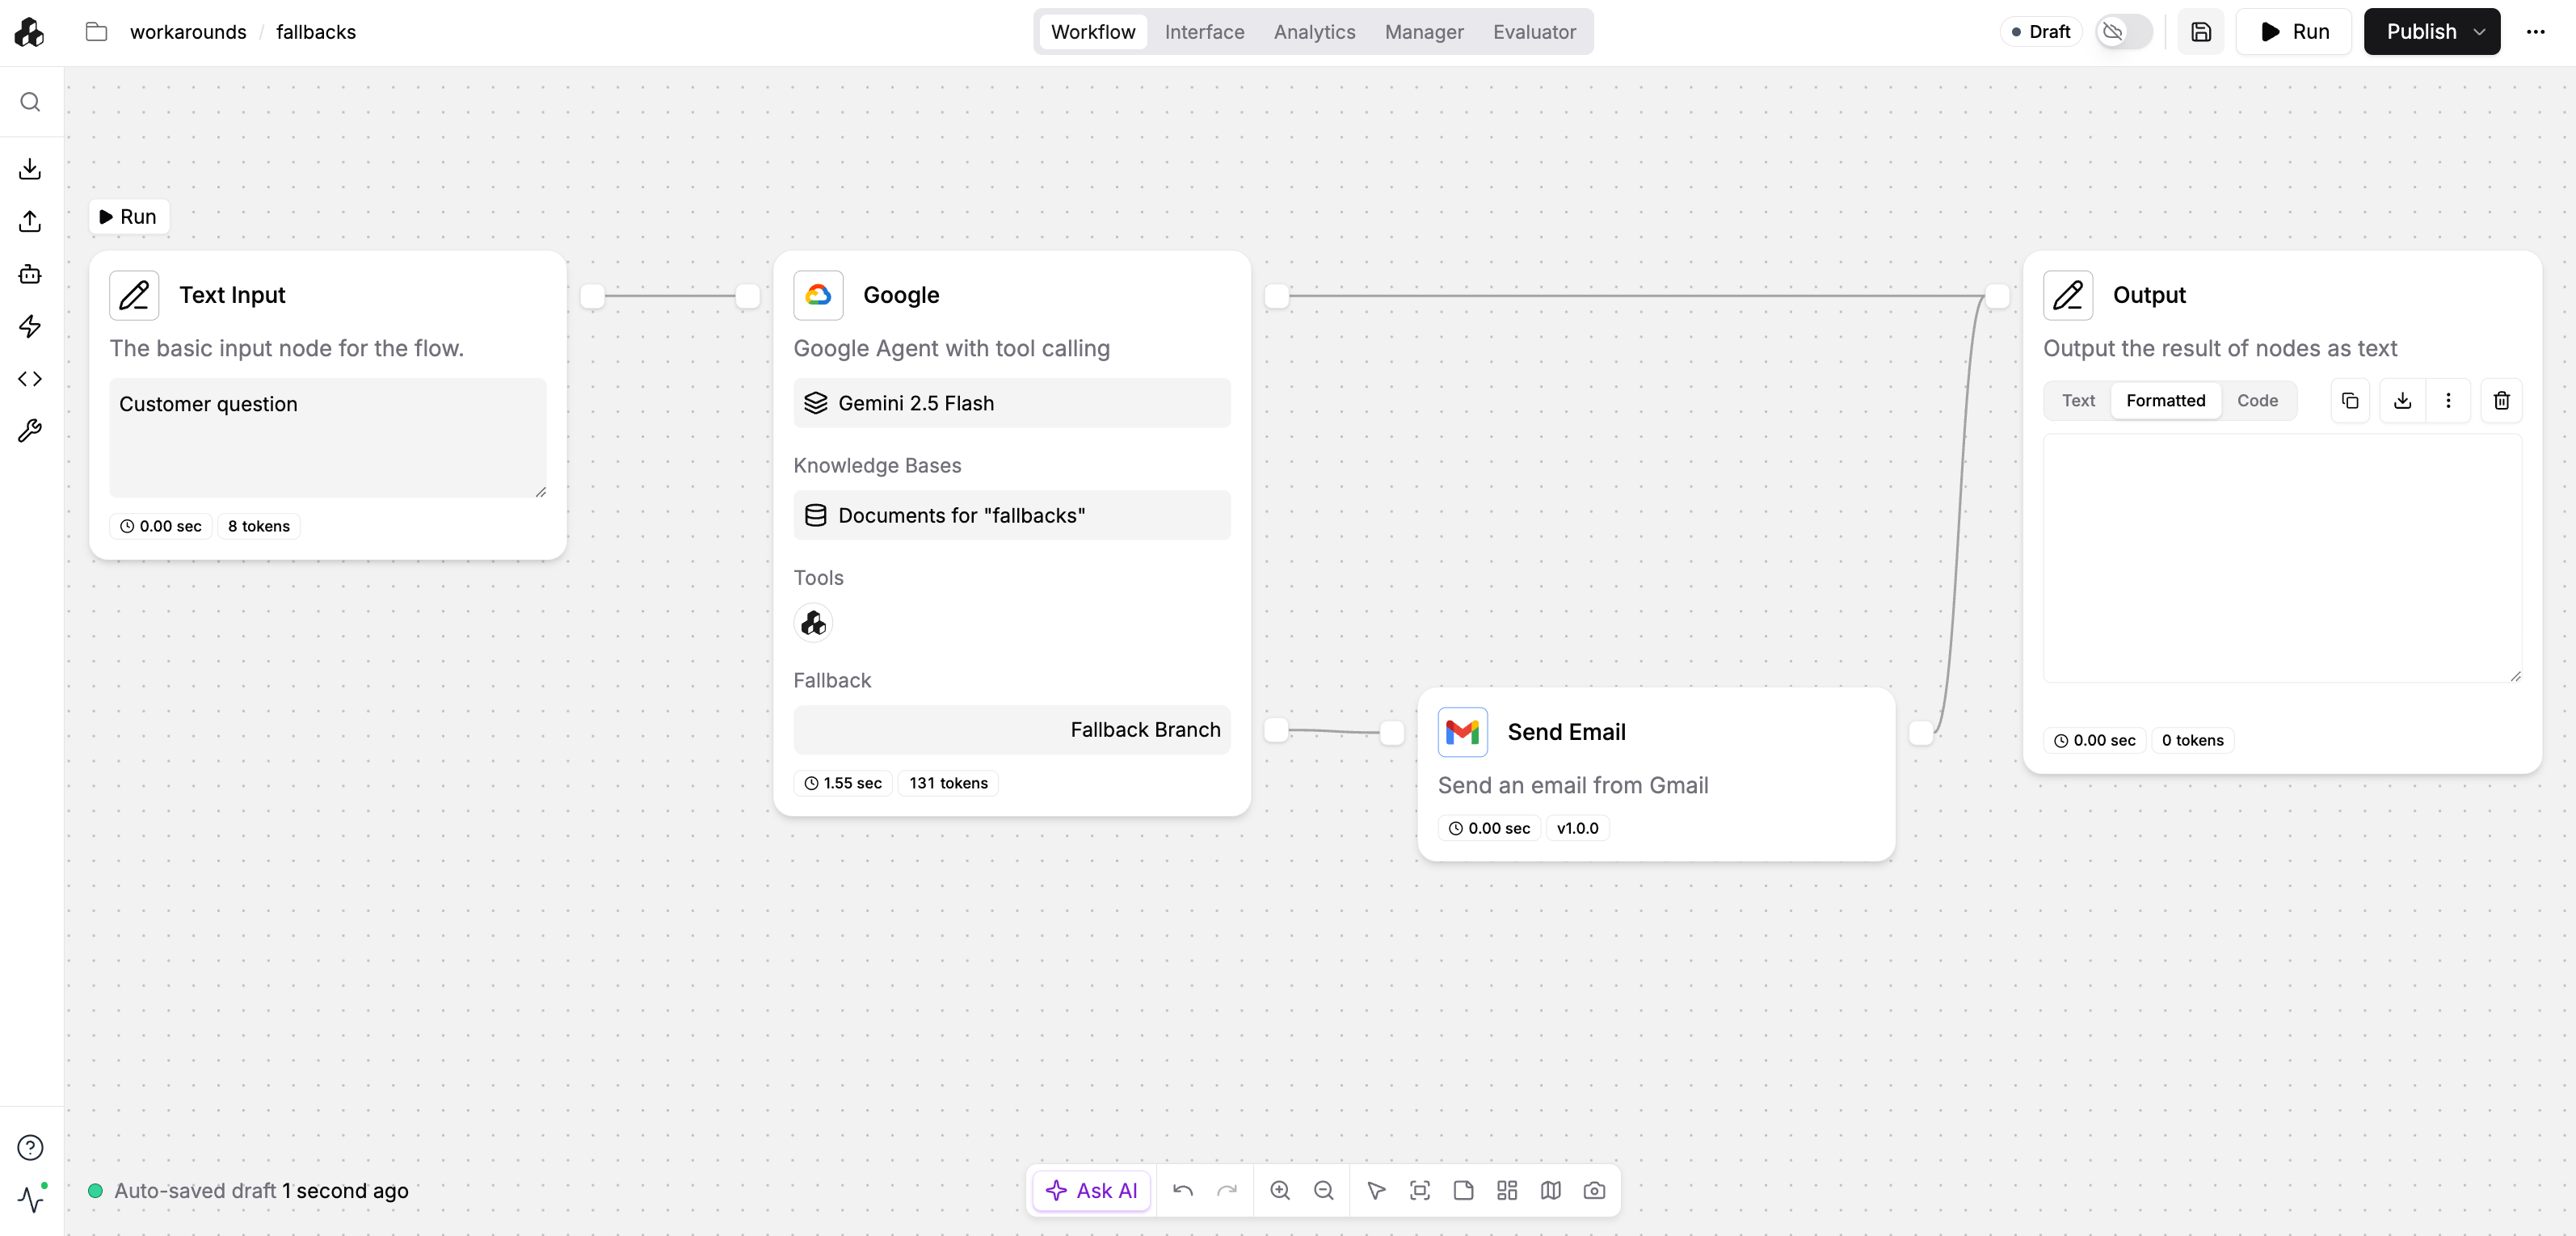
Task: Switch to the Analytics tab
Action: click(x=1314, y=32)
